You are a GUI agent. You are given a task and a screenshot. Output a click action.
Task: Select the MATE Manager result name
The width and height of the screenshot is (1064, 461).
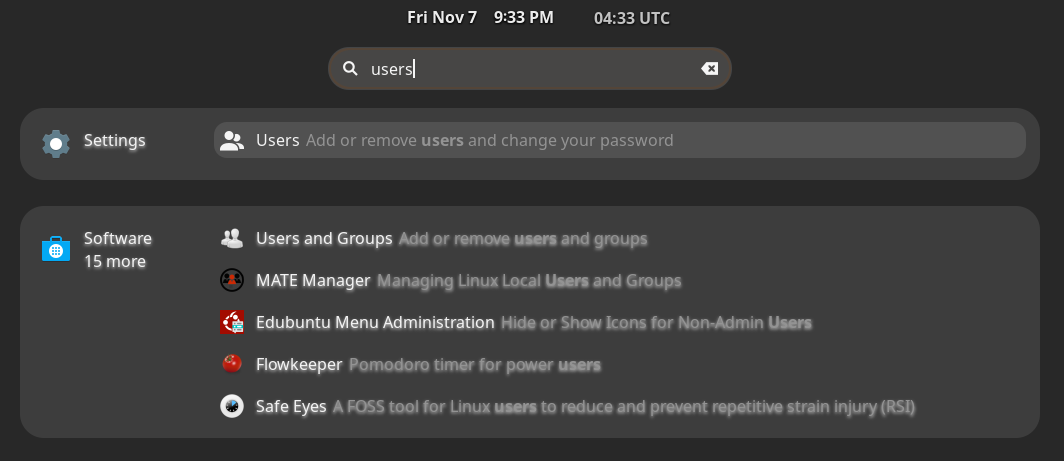pos(313,281)
